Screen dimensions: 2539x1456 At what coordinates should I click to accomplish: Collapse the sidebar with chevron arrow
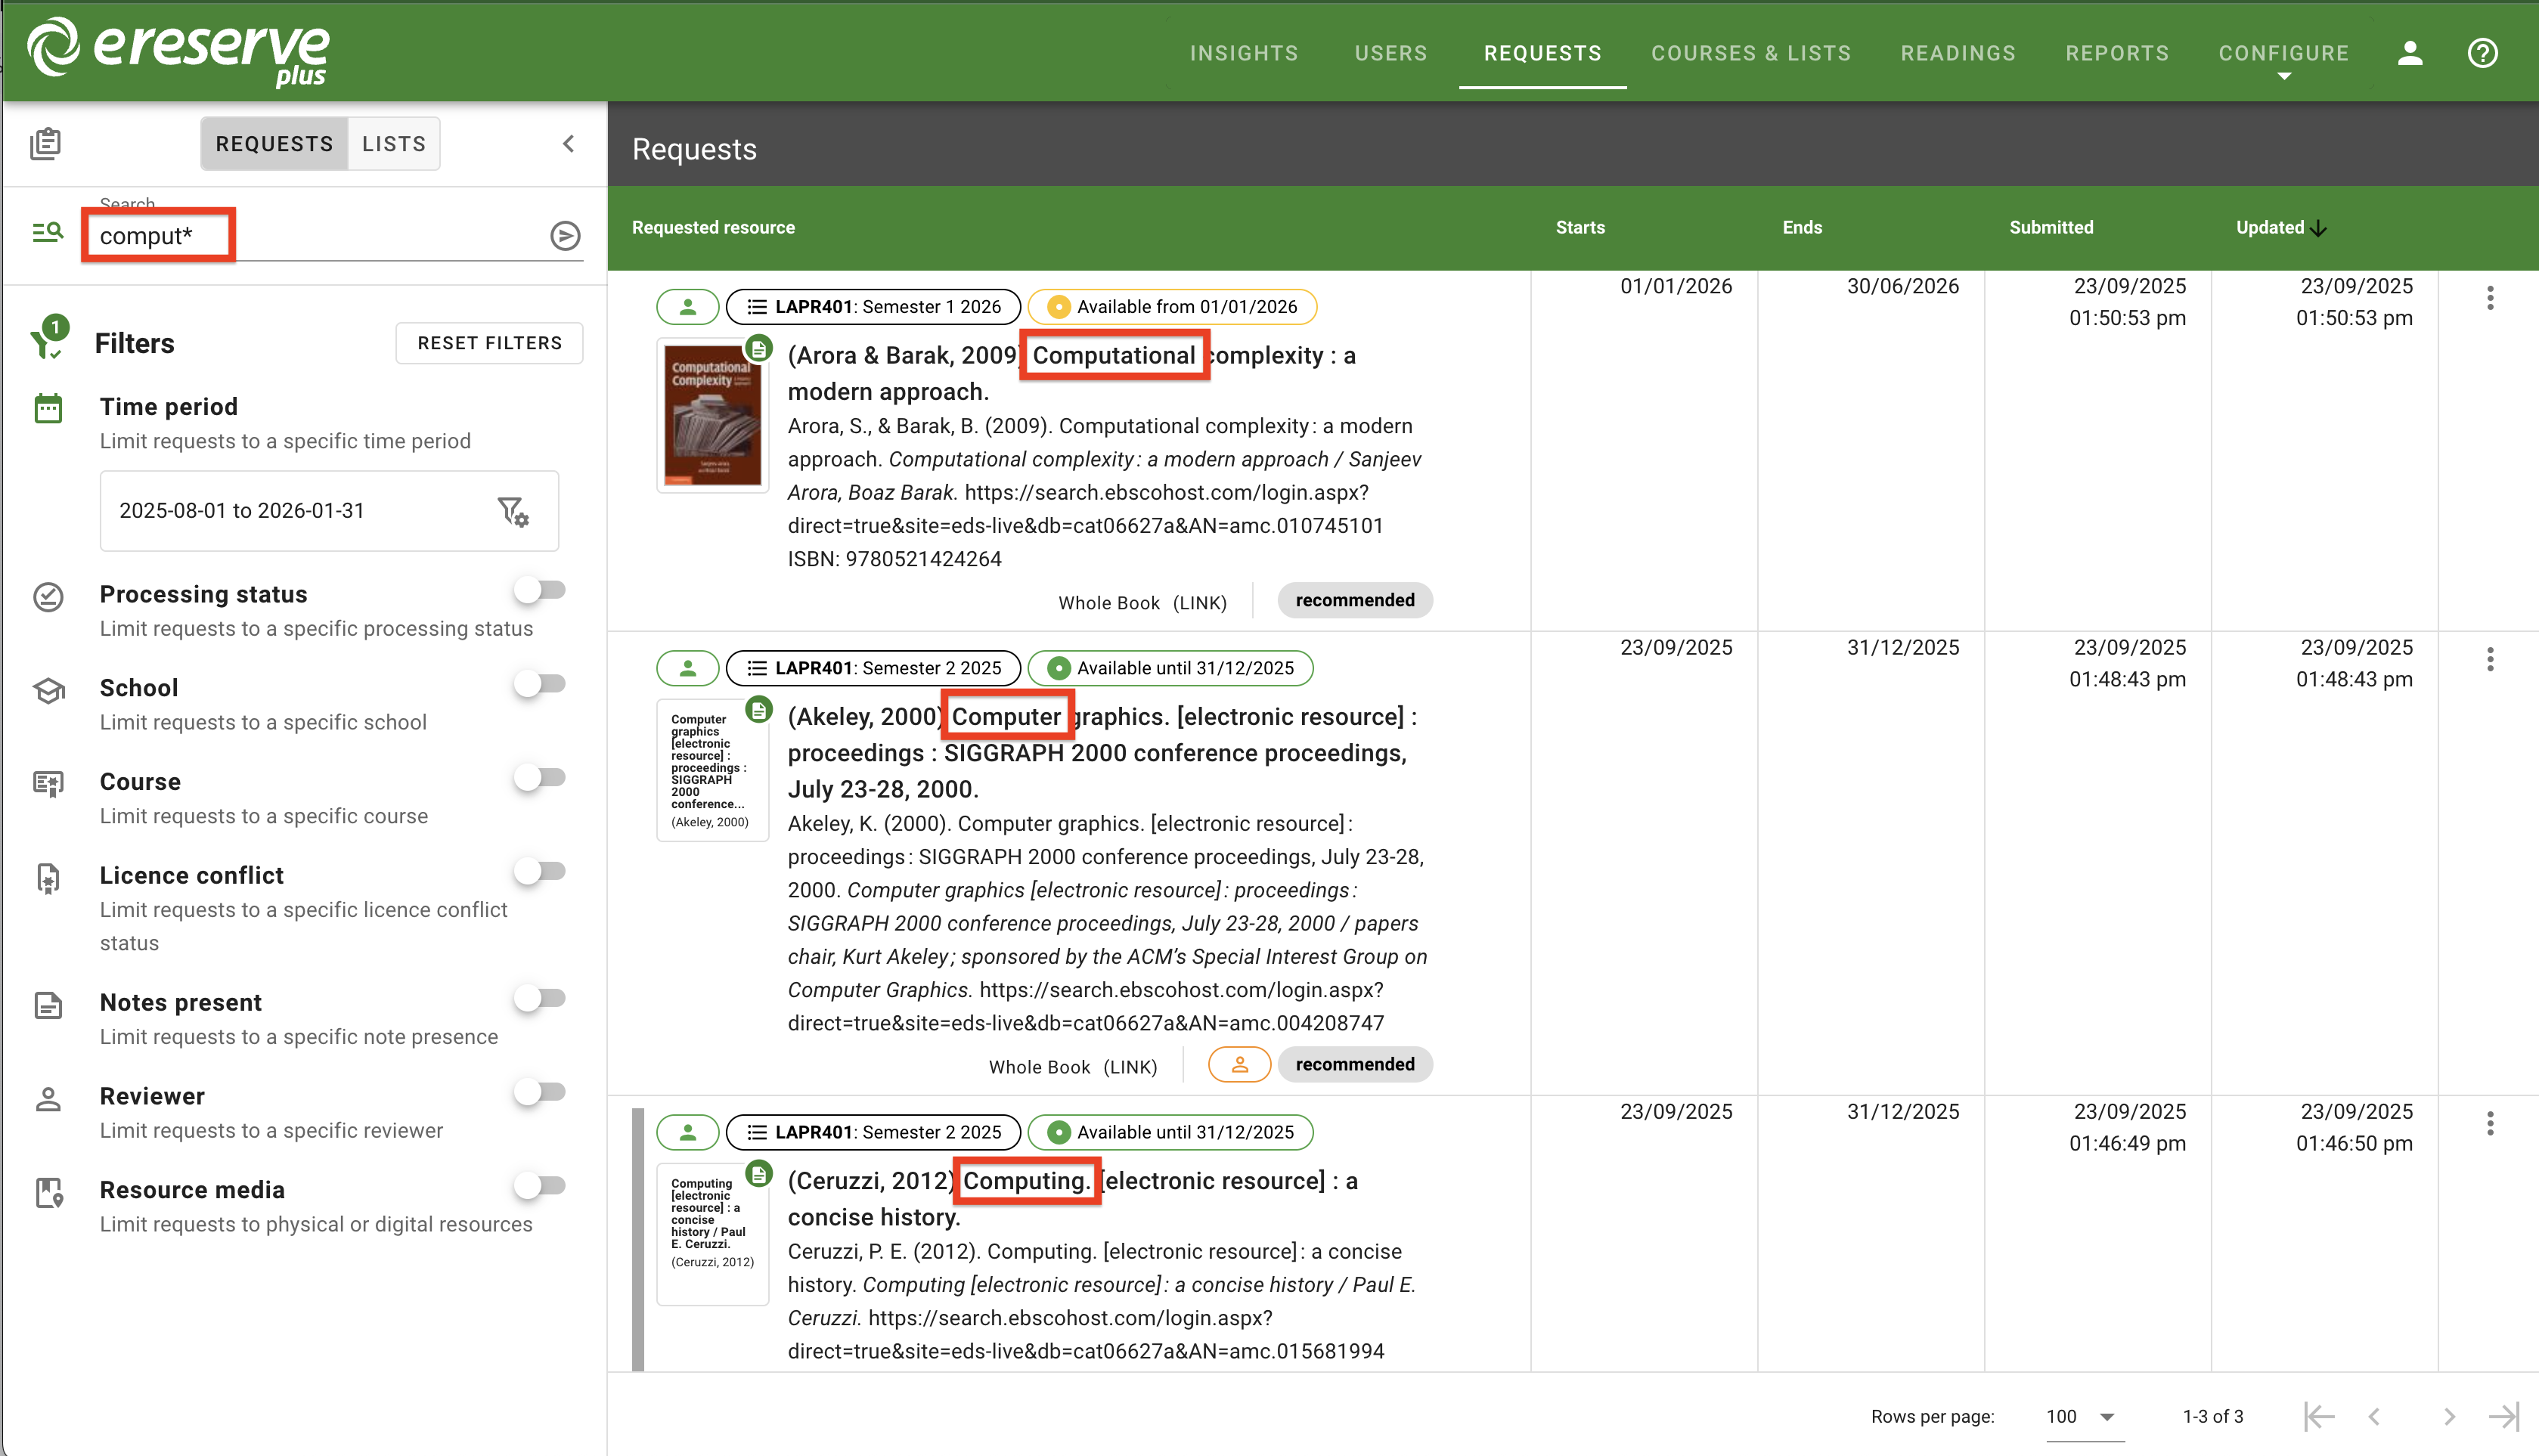tap(568, 143)
